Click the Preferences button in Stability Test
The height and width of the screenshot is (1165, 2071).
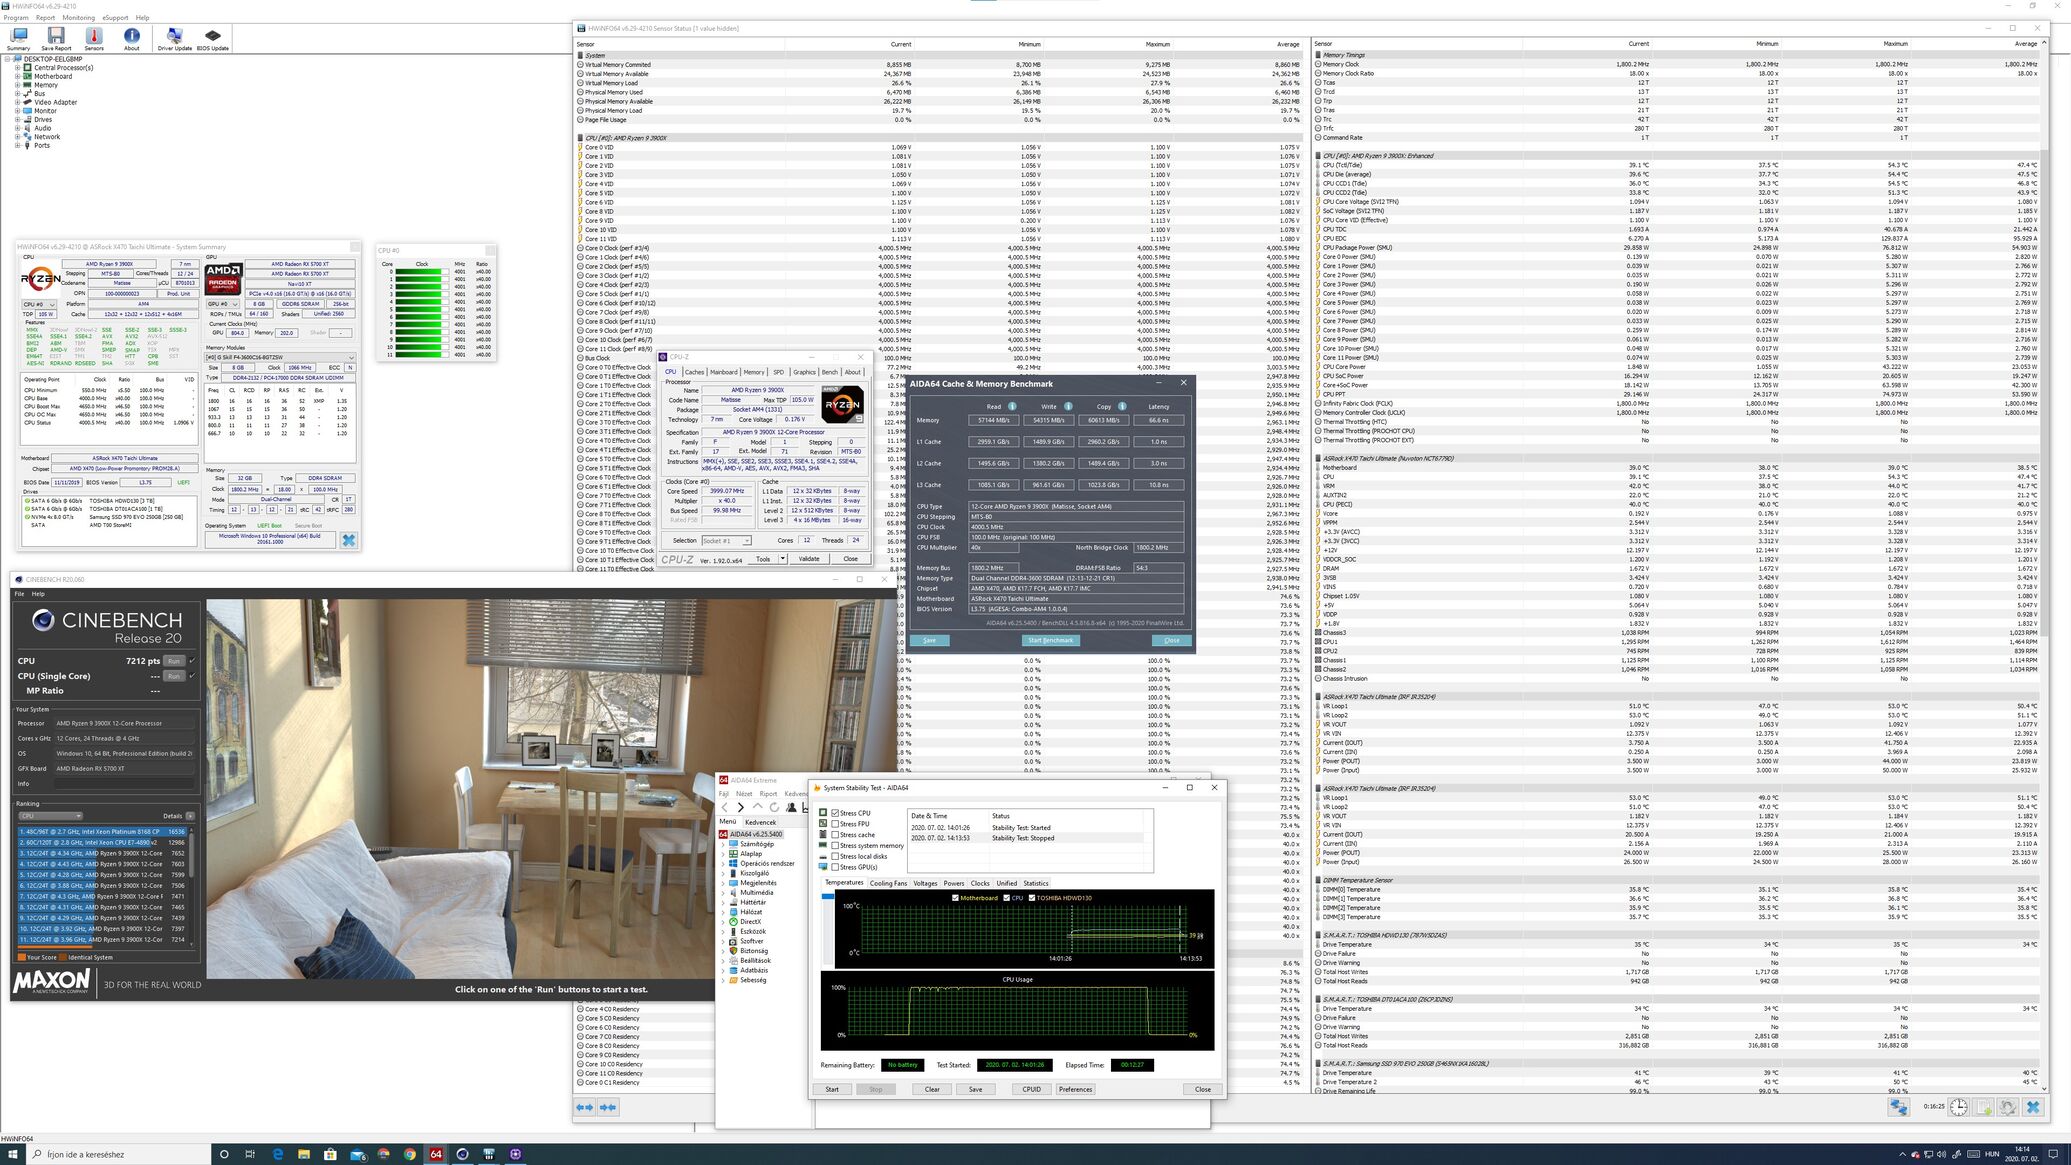[1075, 1089]
